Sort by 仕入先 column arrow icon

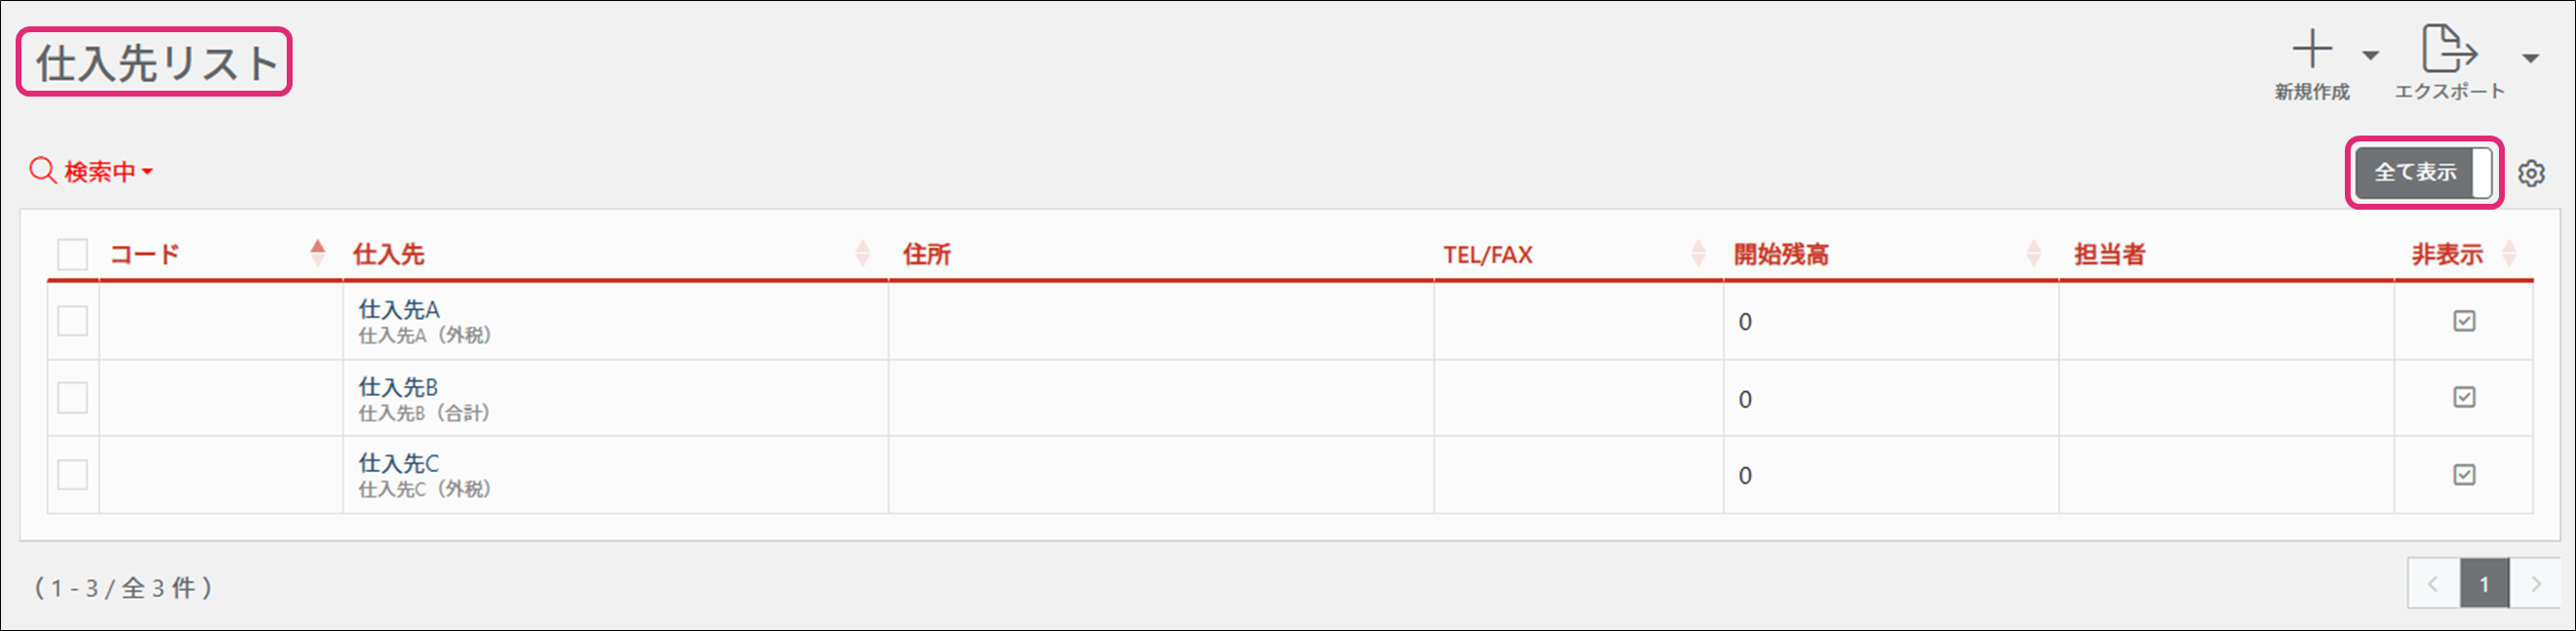point(863,253)
